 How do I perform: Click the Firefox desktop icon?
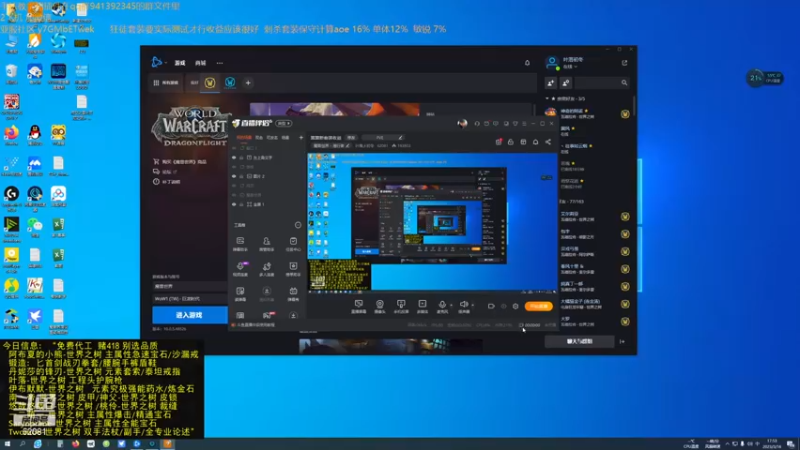(11, 135)
